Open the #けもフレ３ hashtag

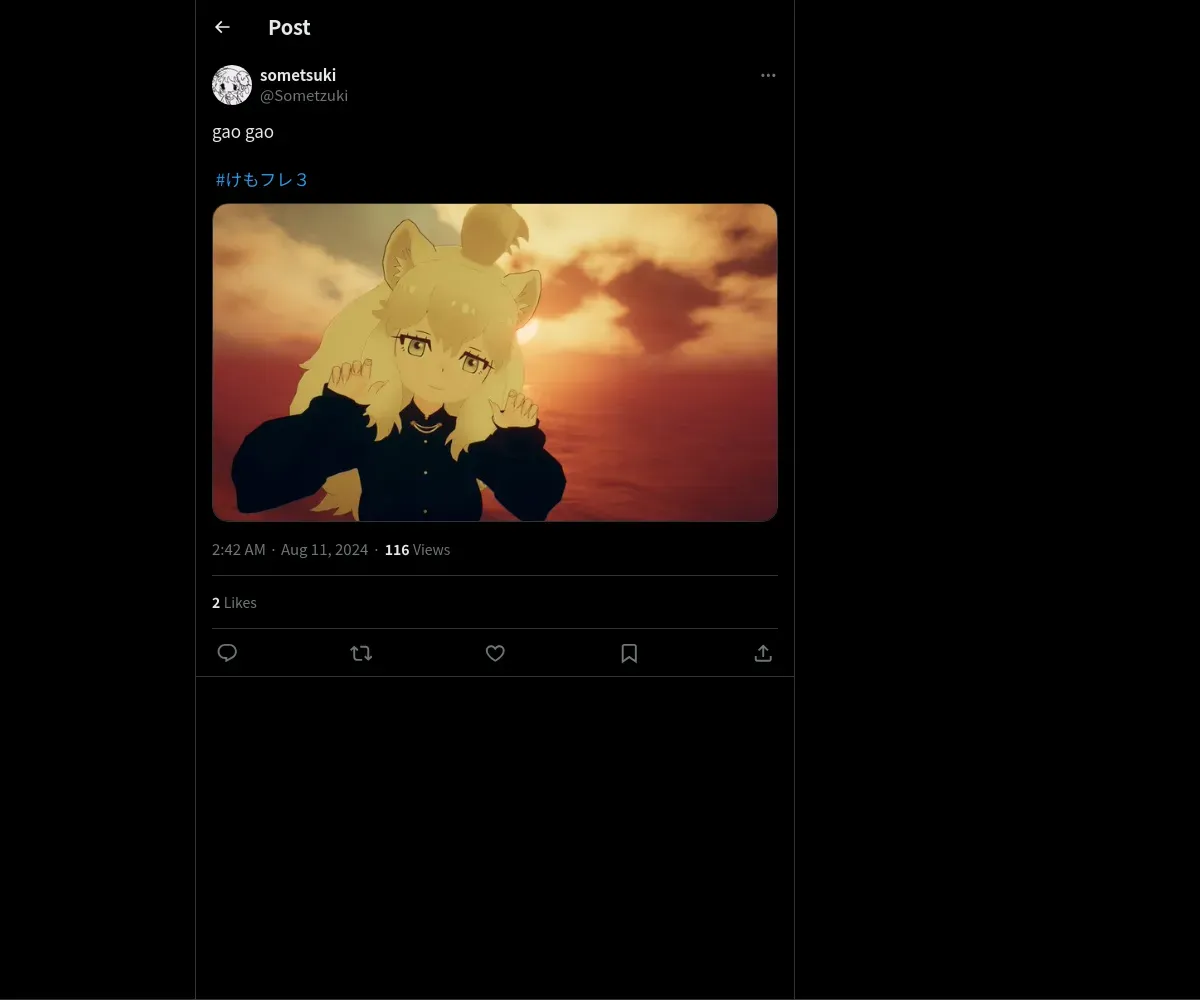coord(262,180)
